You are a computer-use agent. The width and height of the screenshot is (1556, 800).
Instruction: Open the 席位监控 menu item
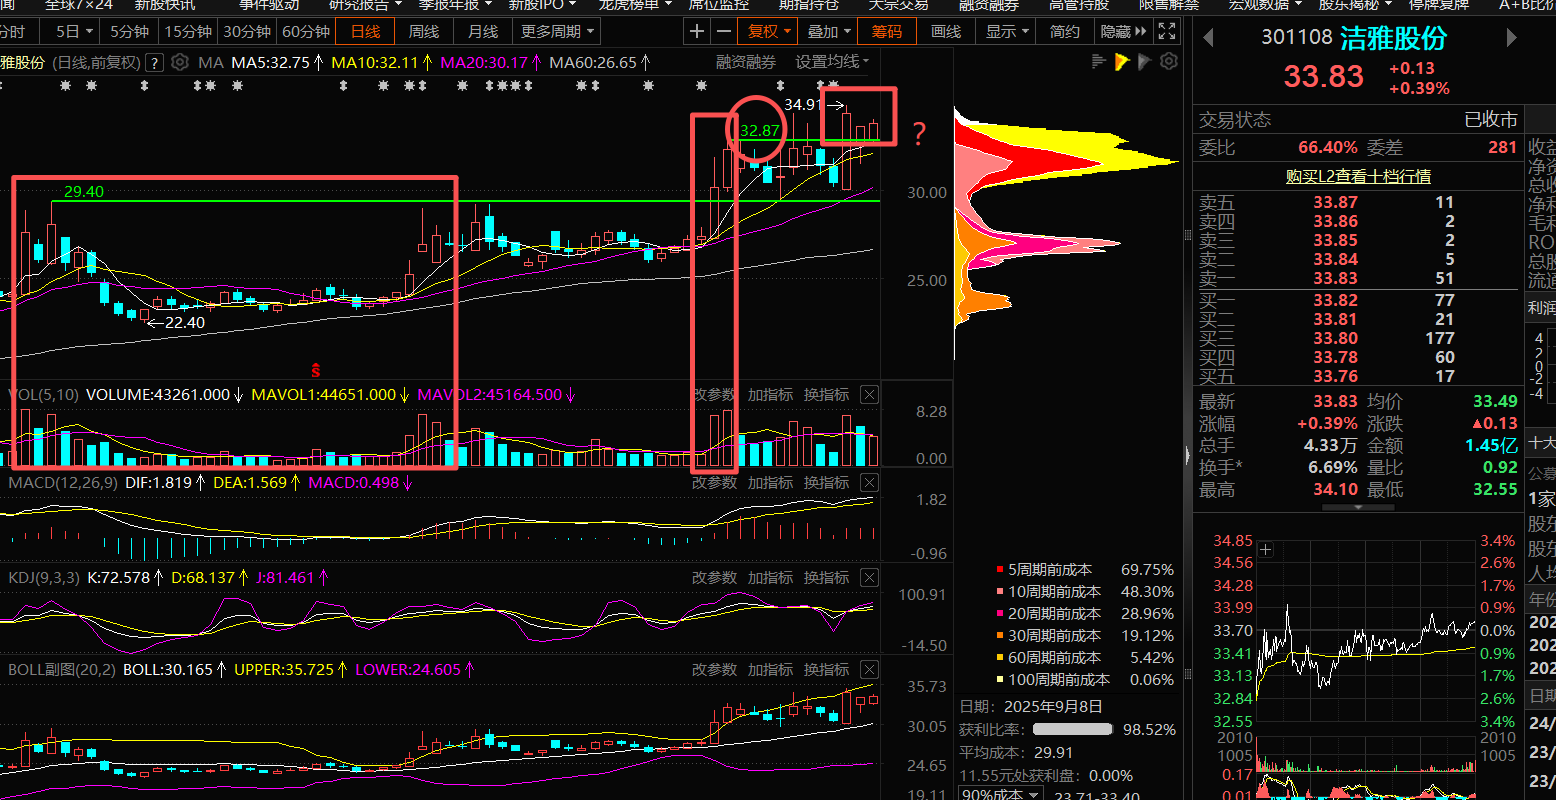[x=717, y=4]
